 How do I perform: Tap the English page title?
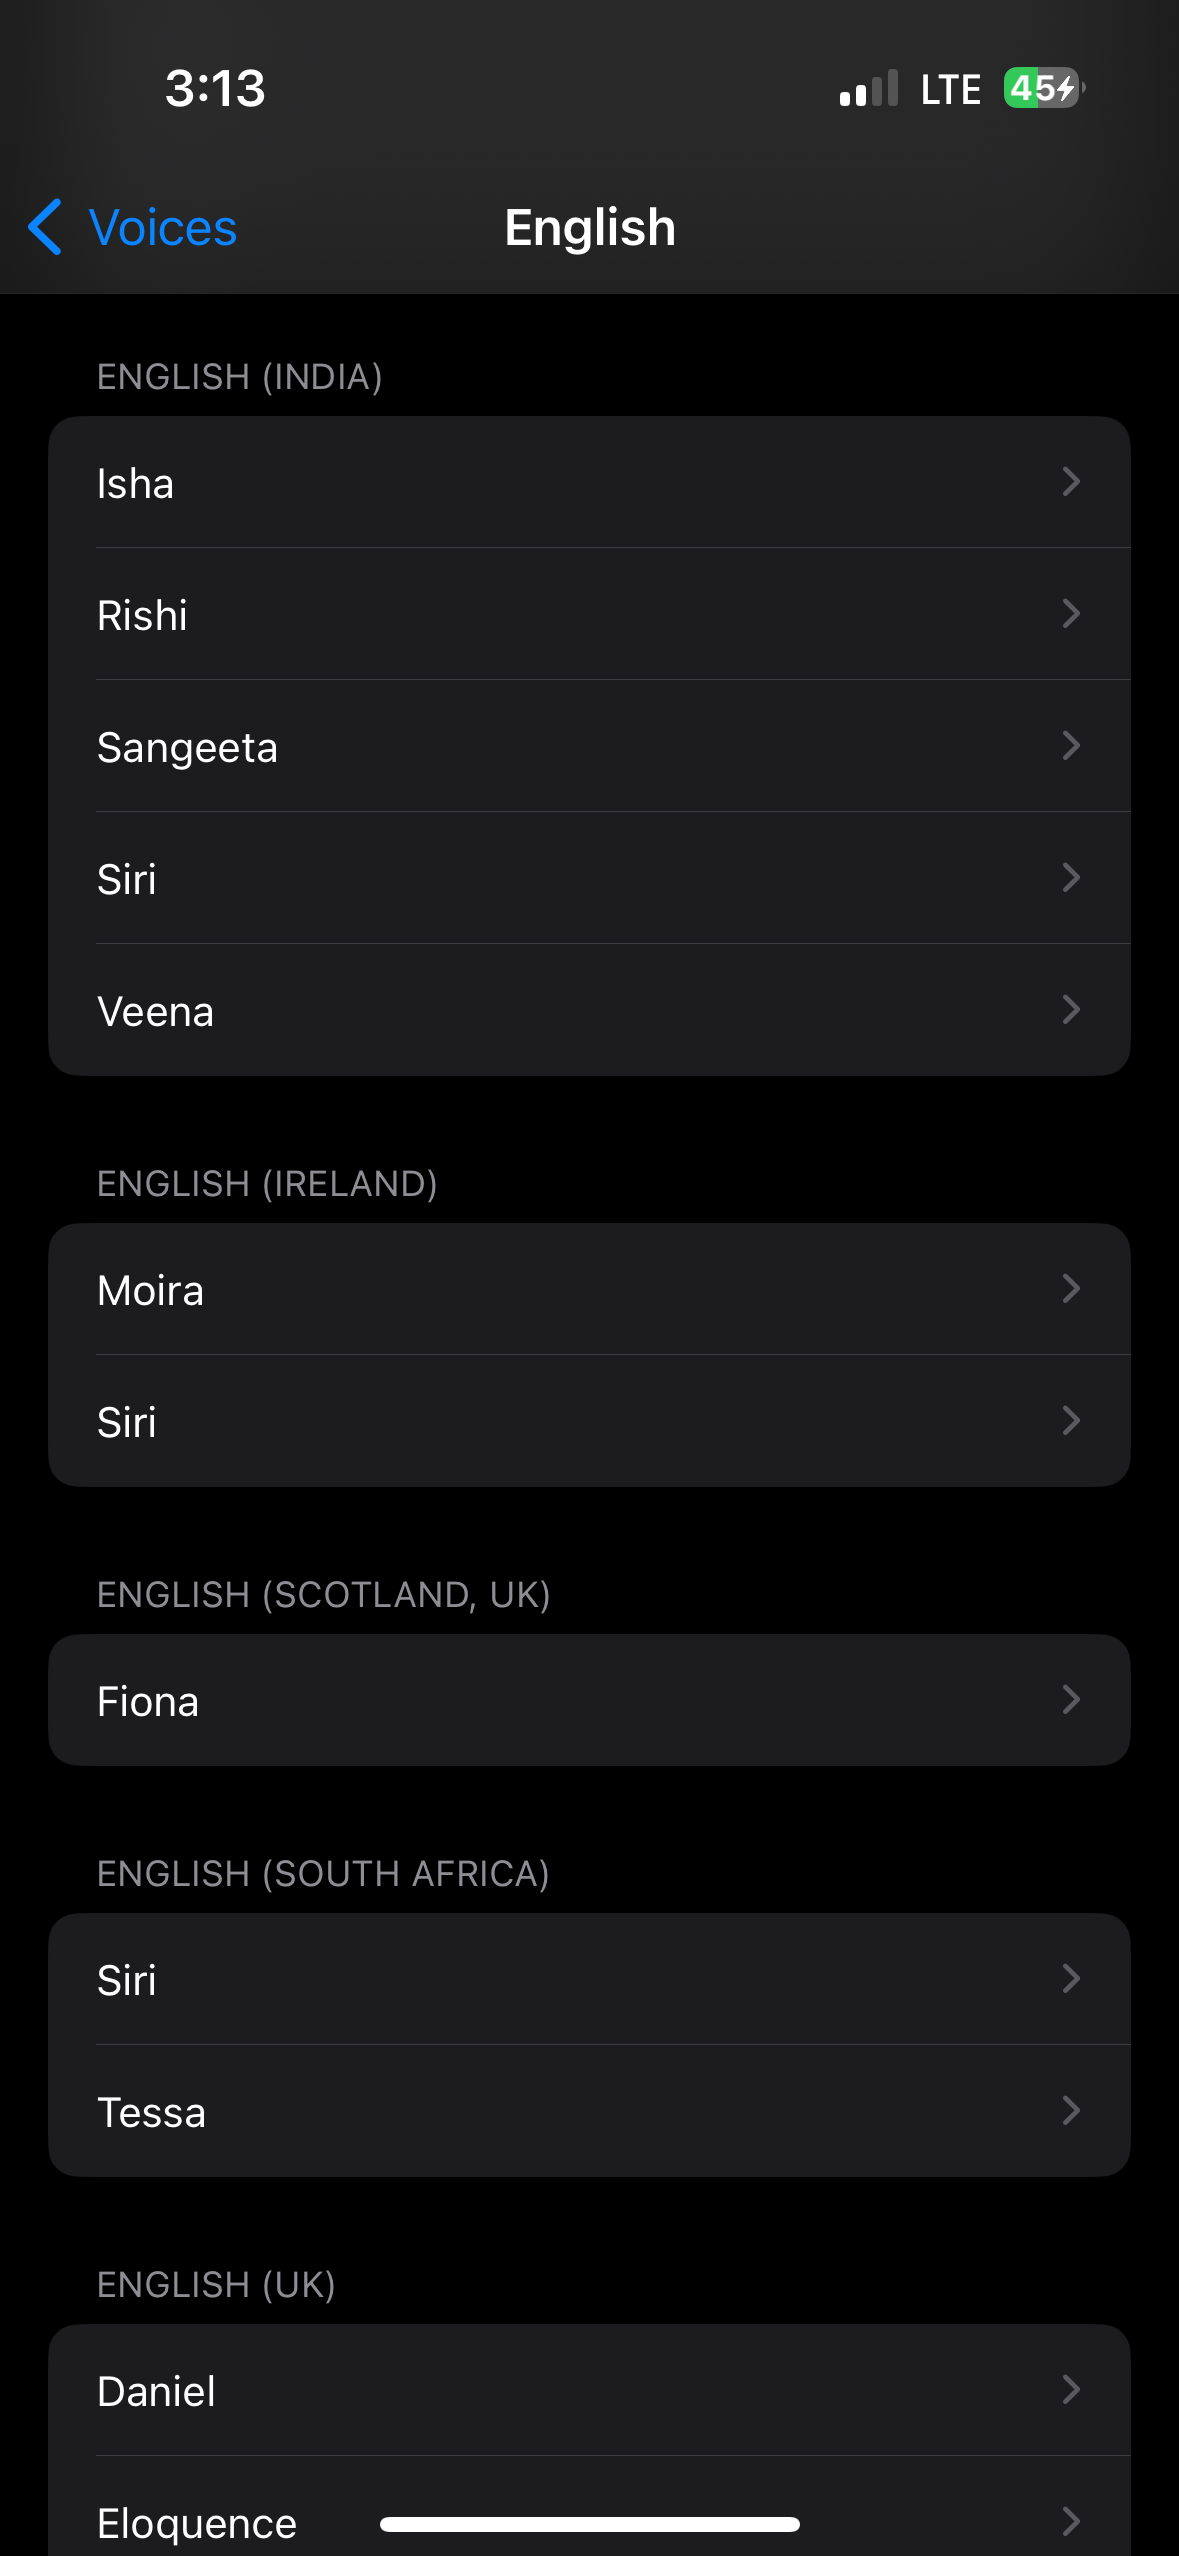coord(590,227)
